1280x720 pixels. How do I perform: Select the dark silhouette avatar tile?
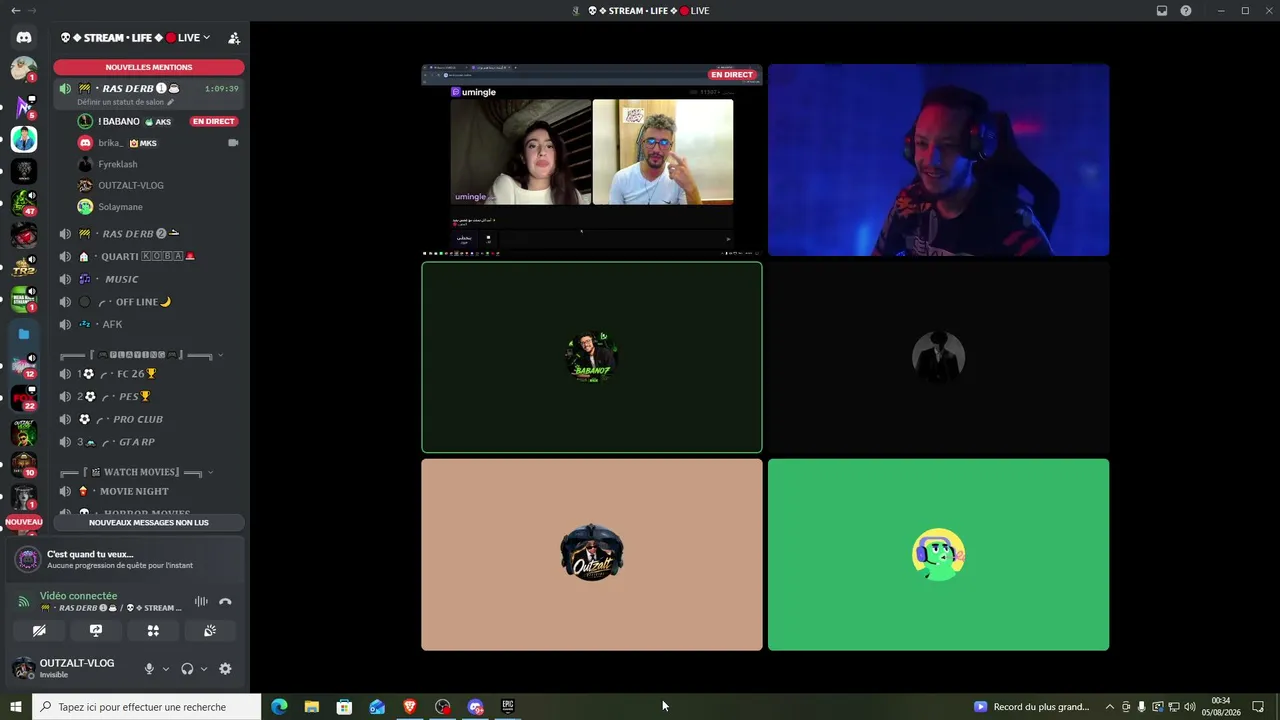[939, 357]
